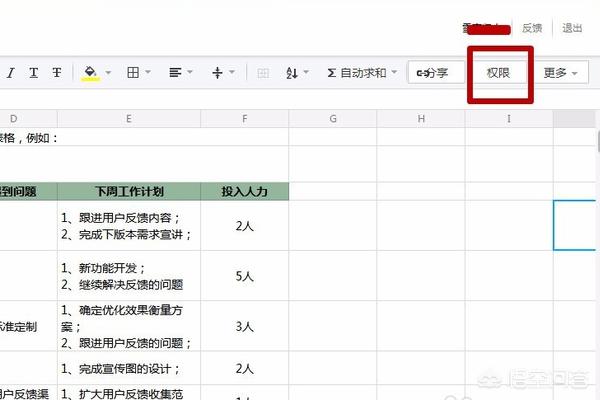This screenshot has height=400, width=600.
Task: Open fill color dropdown arrow
Action: [107, 73]
